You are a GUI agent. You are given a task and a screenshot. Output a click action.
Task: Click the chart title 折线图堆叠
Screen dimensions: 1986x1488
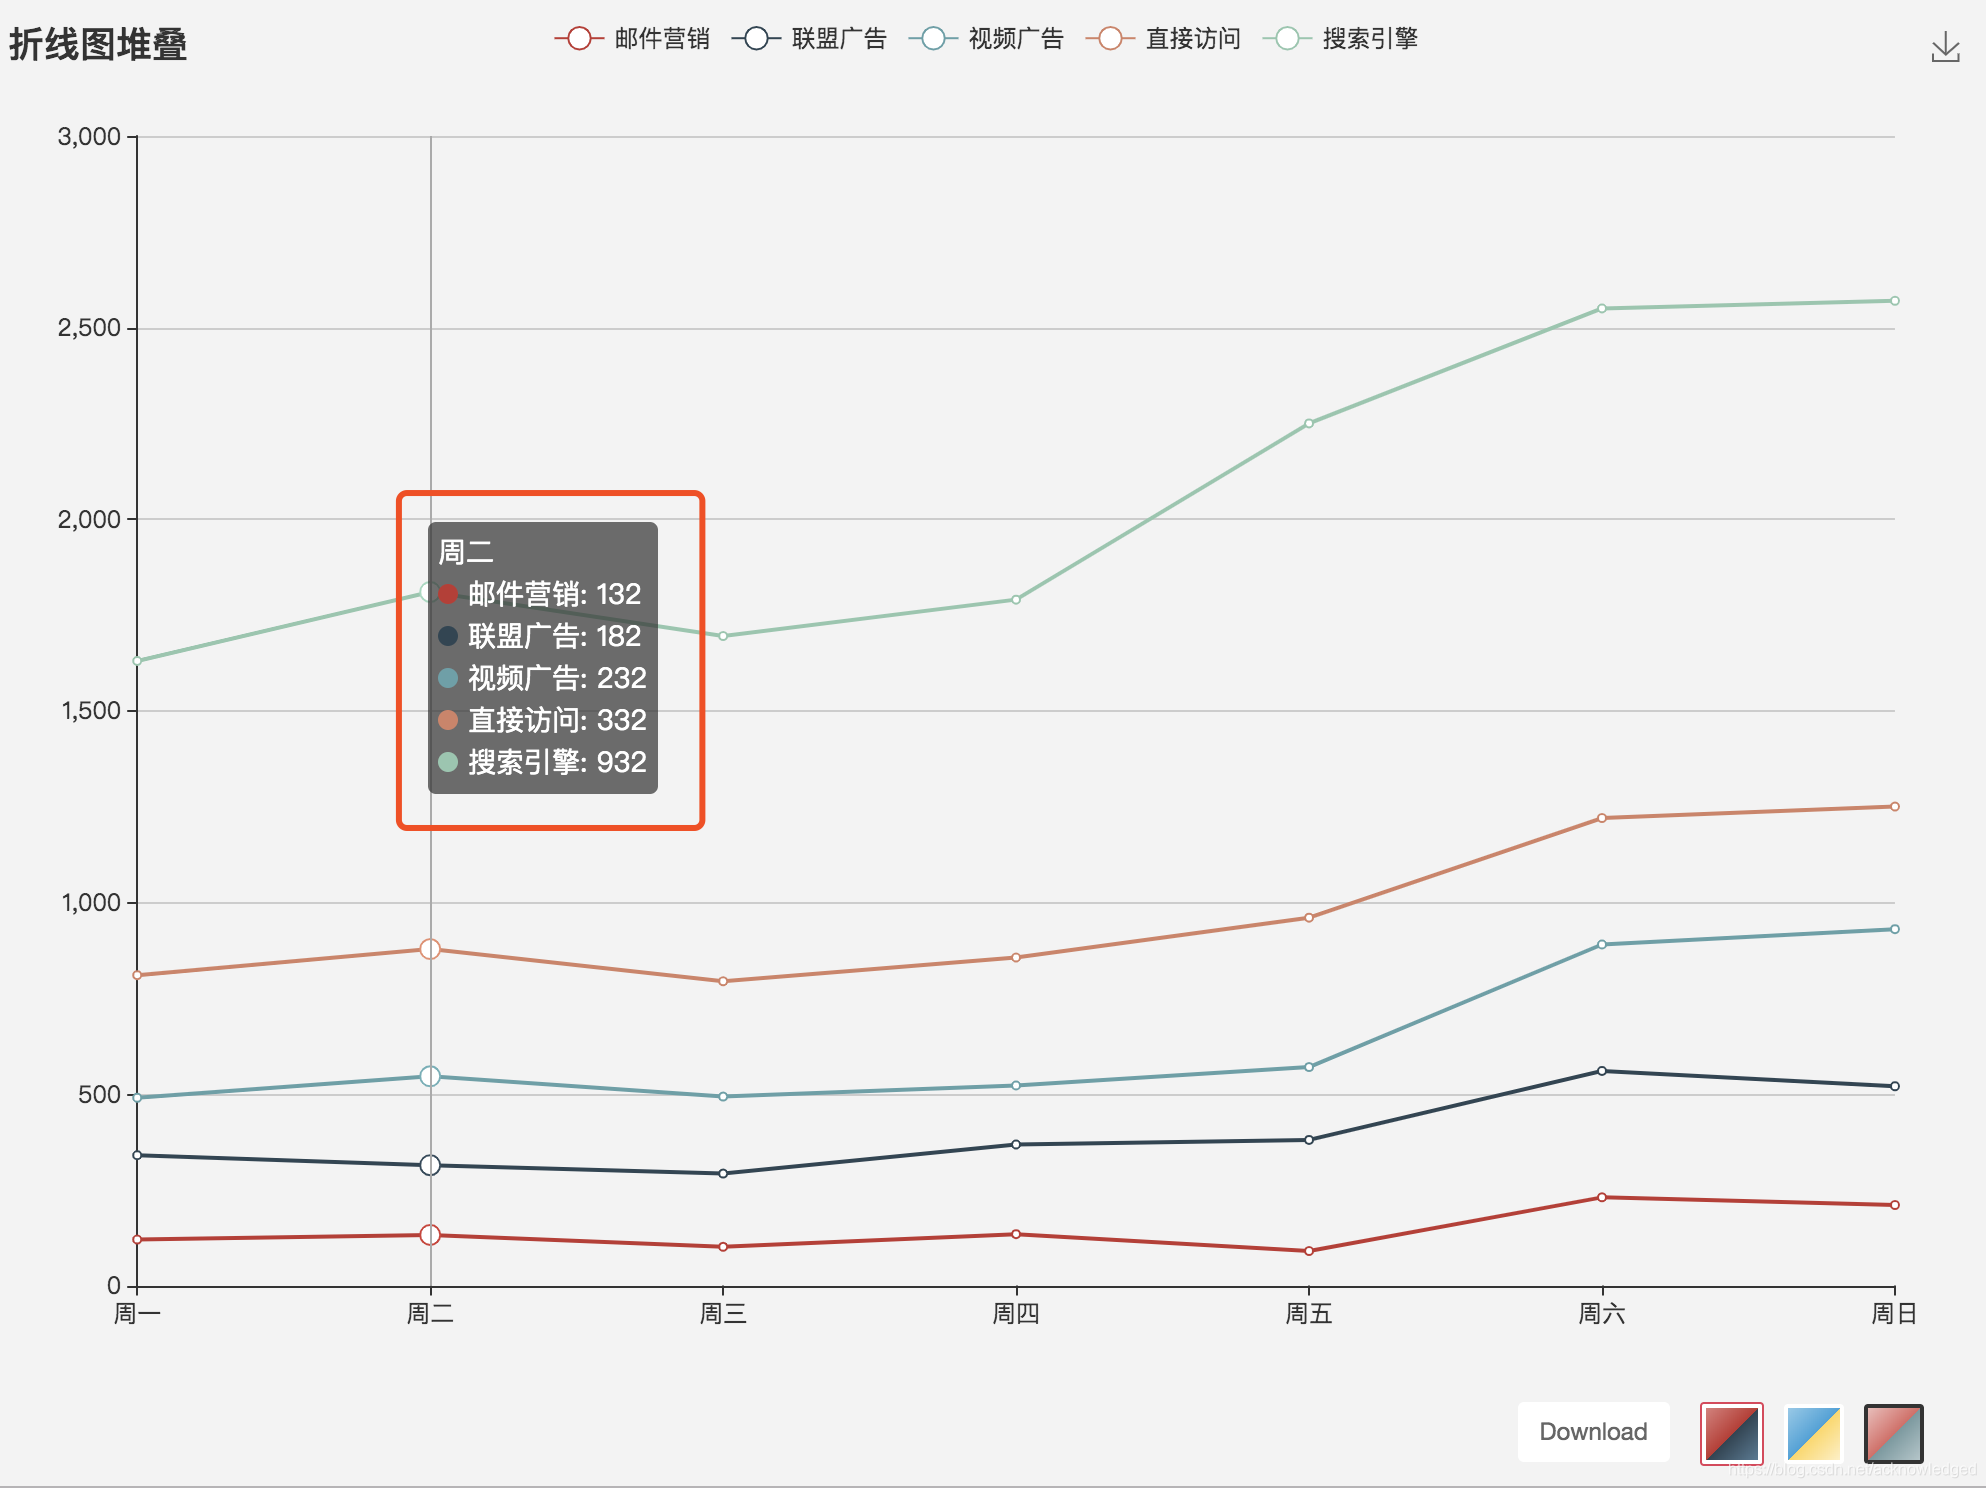pyautogui.click(x=97, y=44)
